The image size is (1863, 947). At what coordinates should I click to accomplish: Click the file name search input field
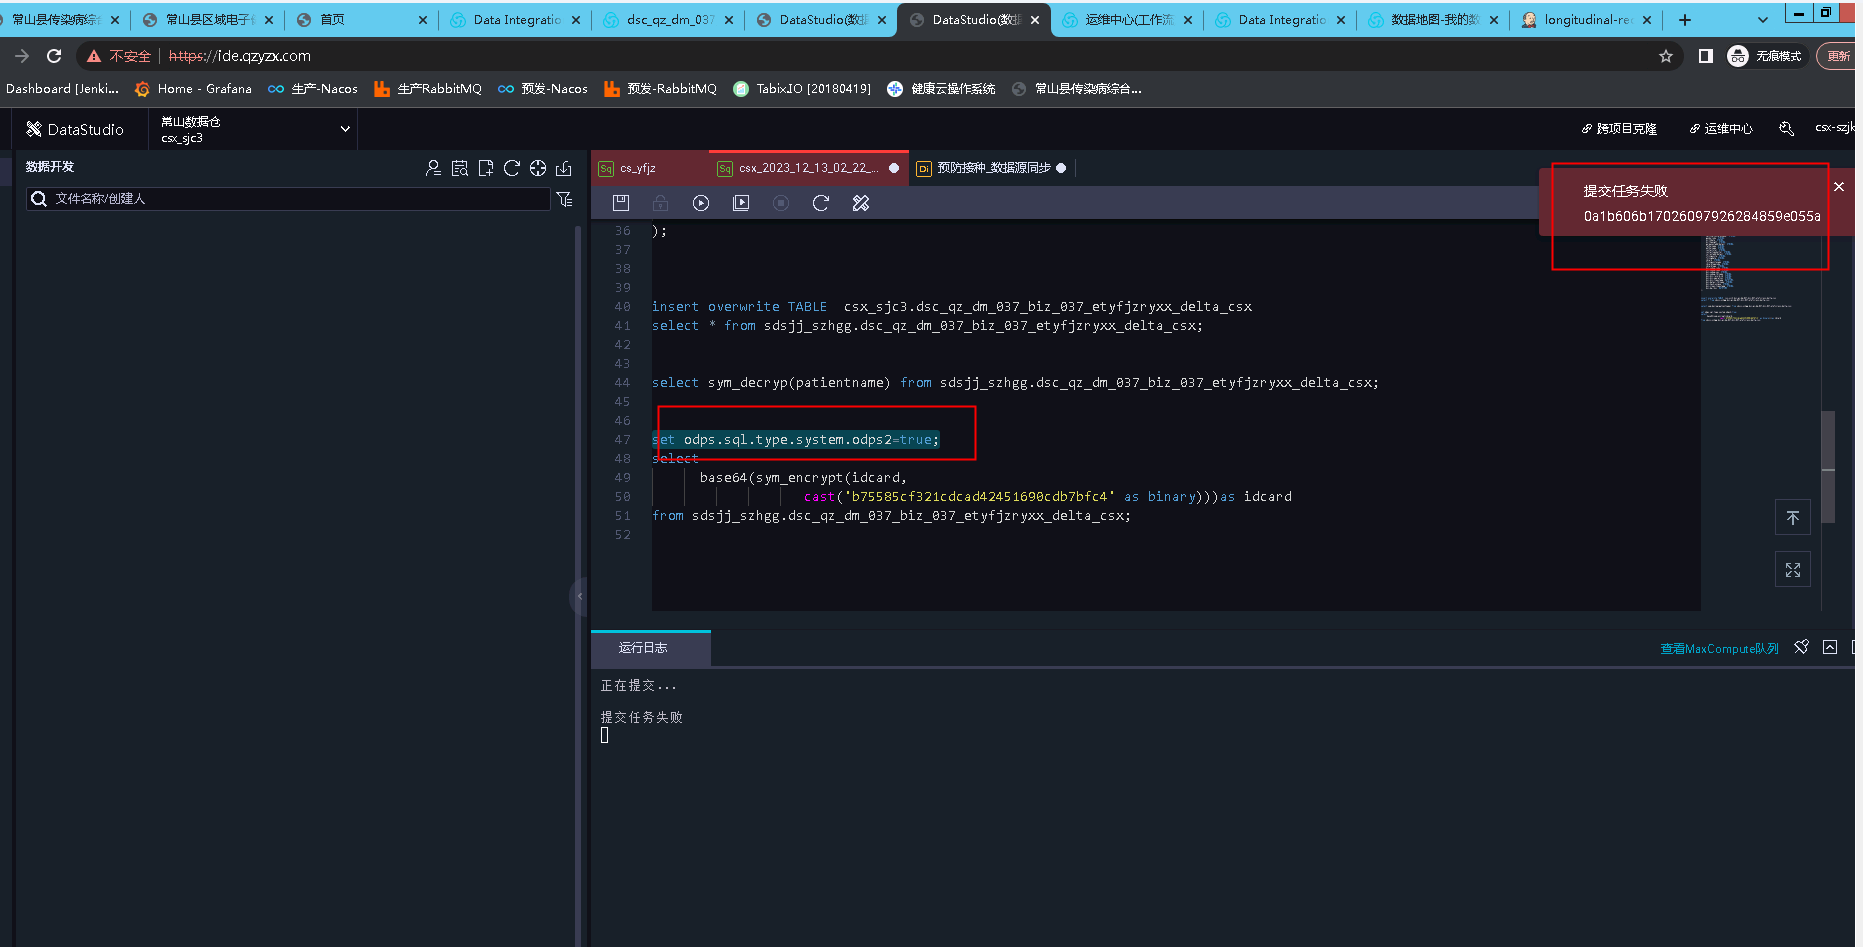pos(288,199)
